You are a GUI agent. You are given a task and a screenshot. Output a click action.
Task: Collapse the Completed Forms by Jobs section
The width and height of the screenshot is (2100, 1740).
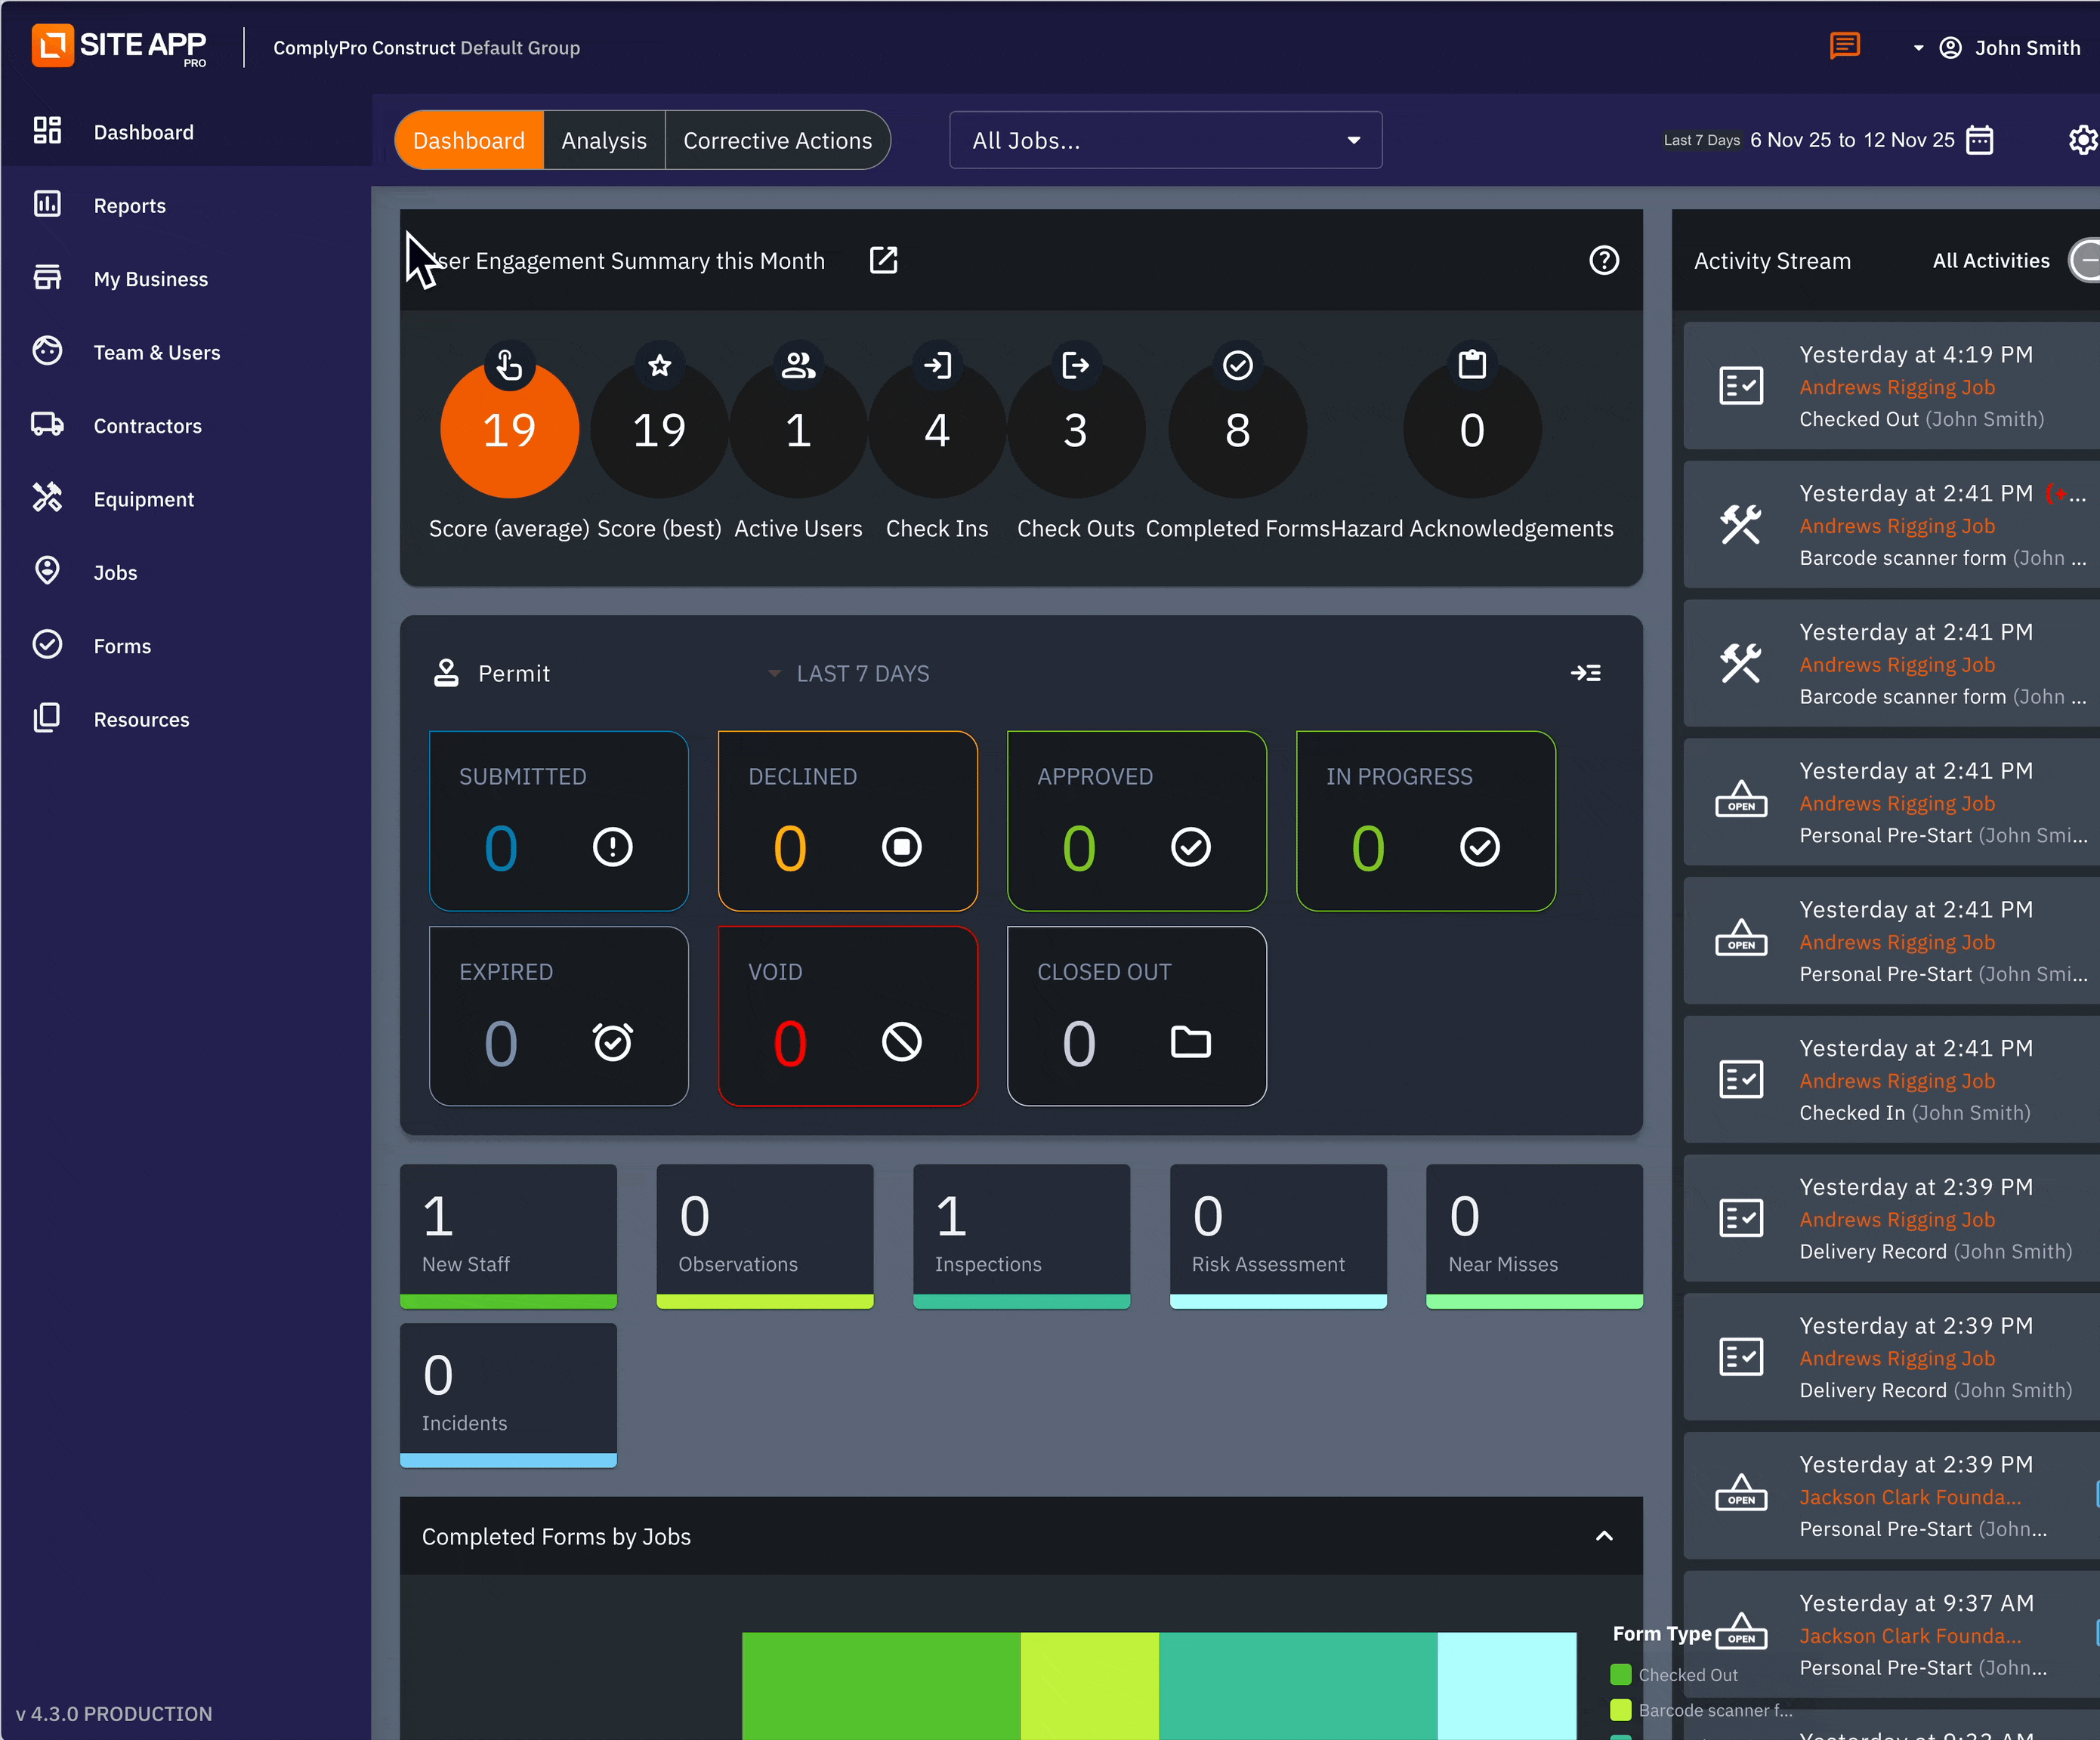pos(1604,1536)
